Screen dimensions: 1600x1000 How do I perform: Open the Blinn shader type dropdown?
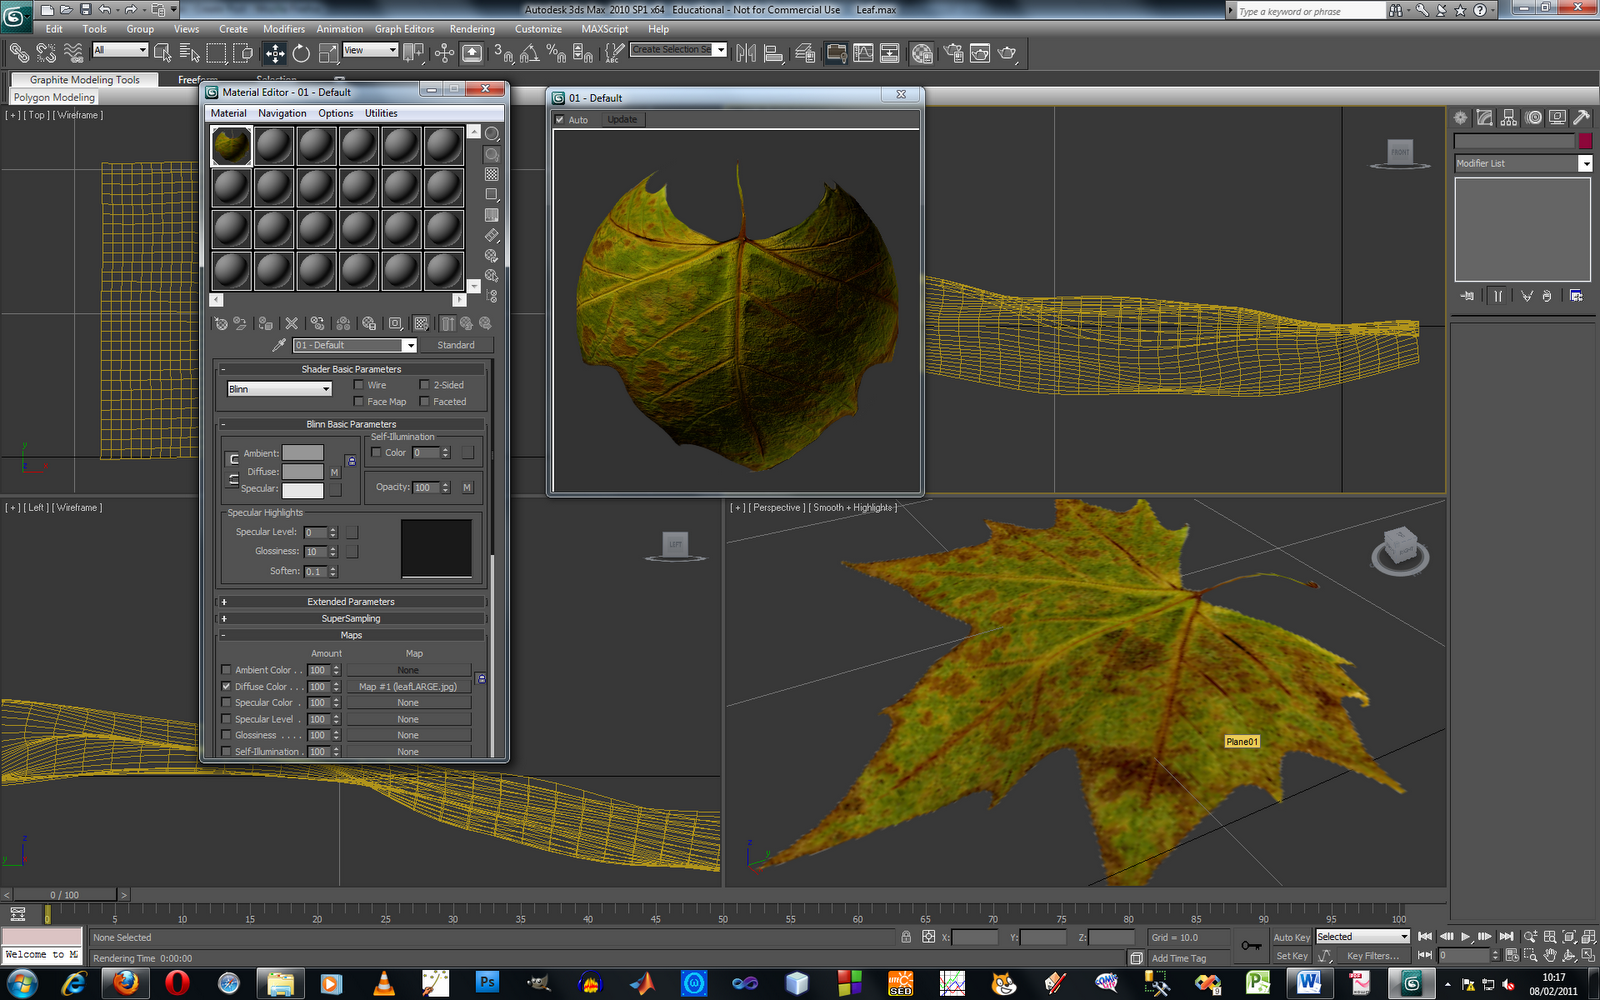(x=279, y=389)
